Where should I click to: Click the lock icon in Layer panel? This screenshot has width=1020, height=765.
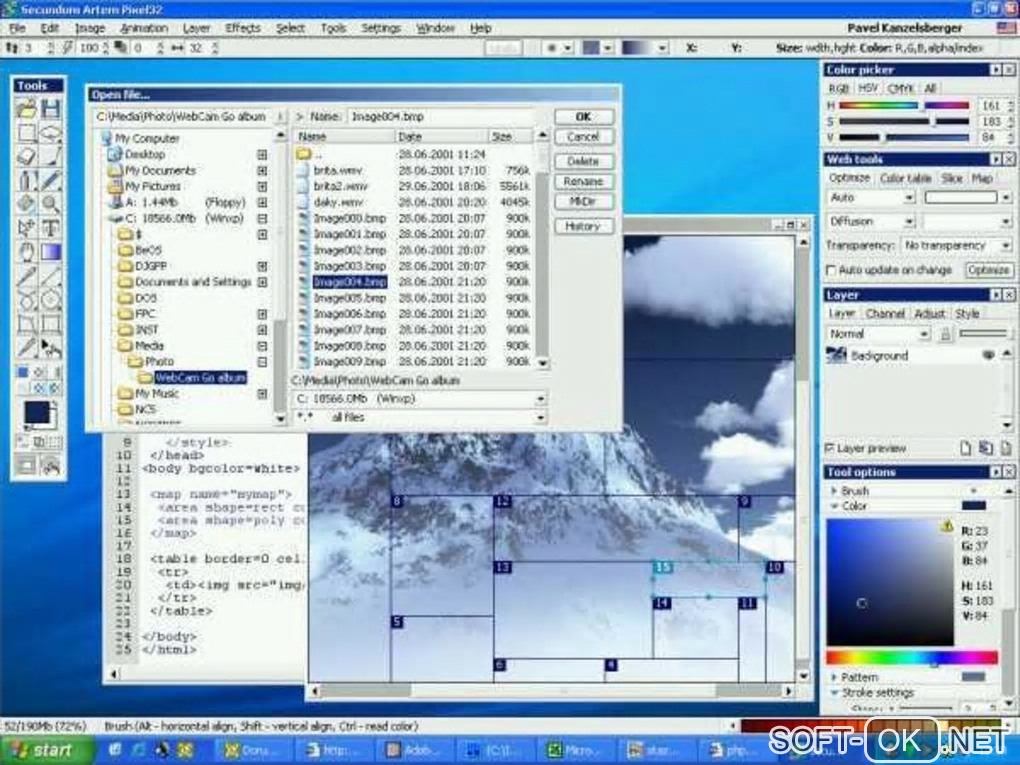pos(946,334)
